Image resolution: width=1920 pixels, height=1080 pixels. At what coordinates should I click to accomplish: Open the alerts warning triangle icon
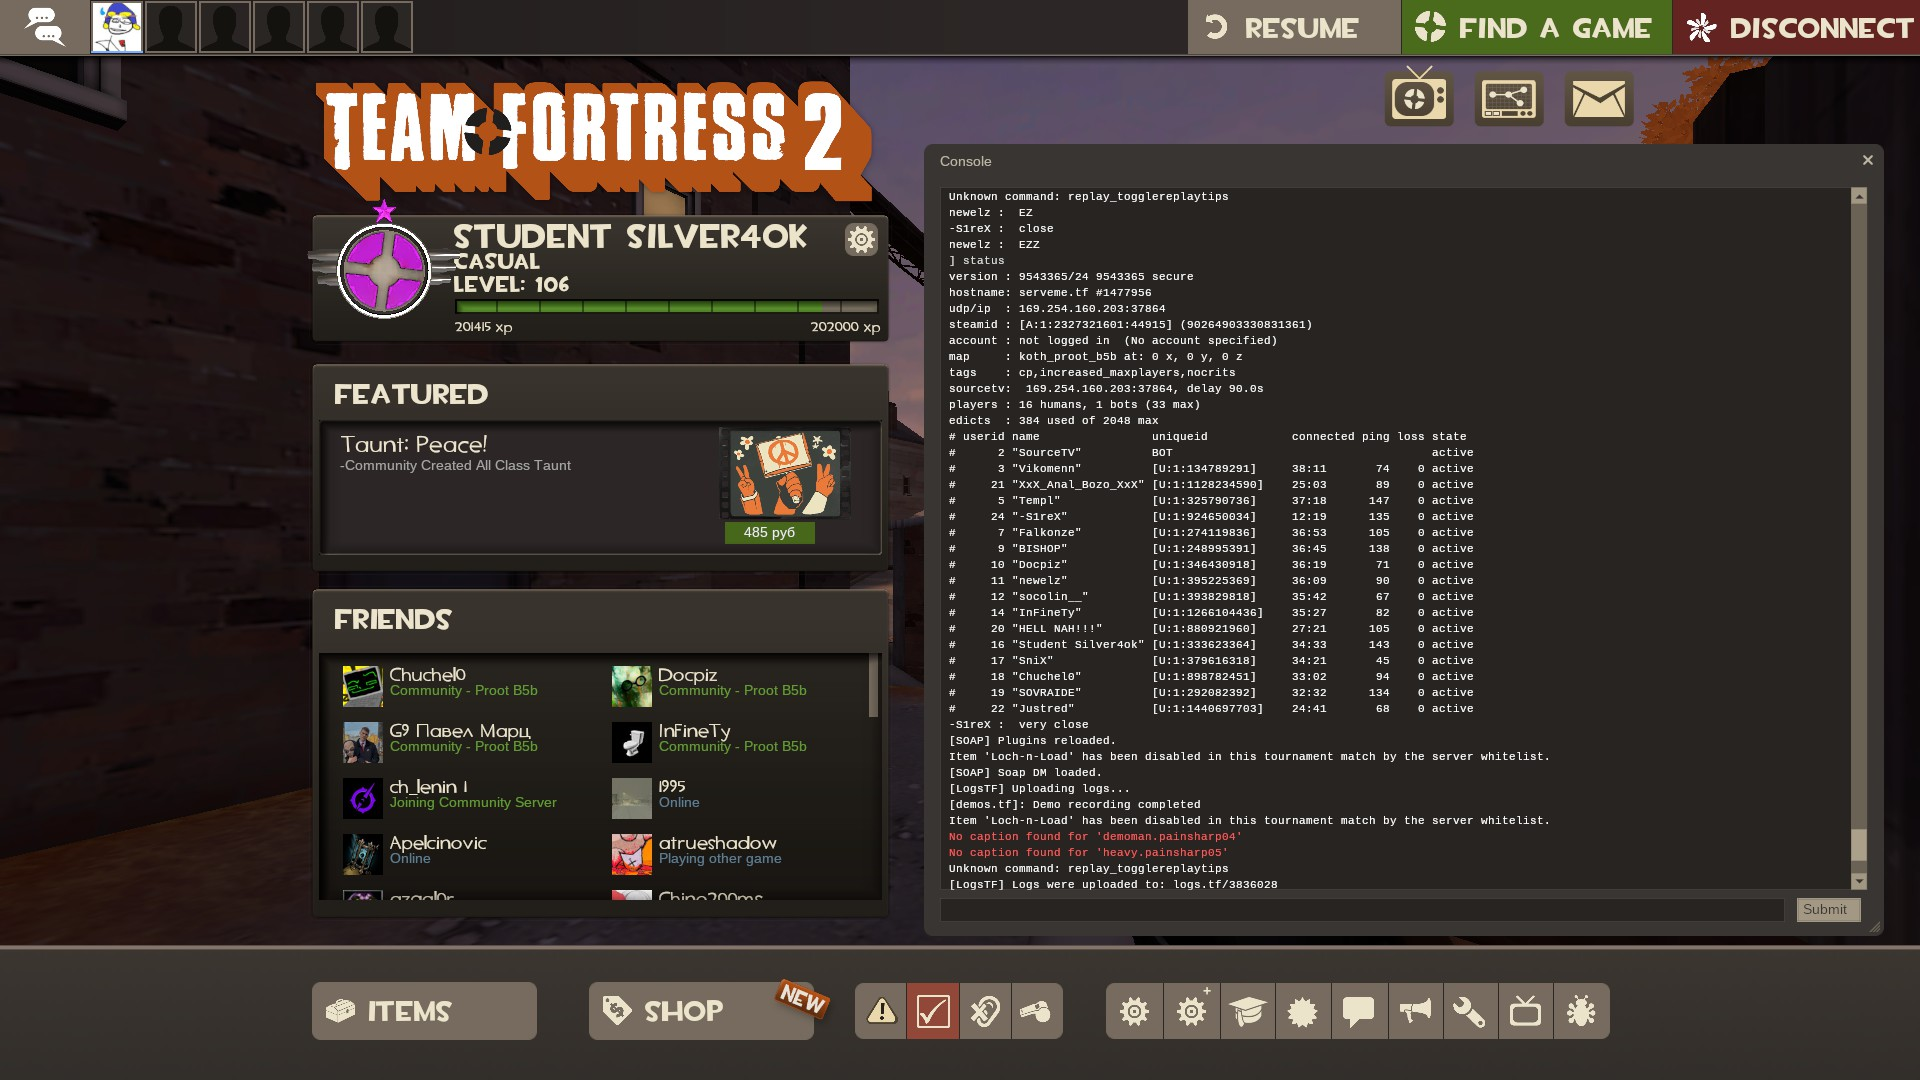pos(881,1011)
